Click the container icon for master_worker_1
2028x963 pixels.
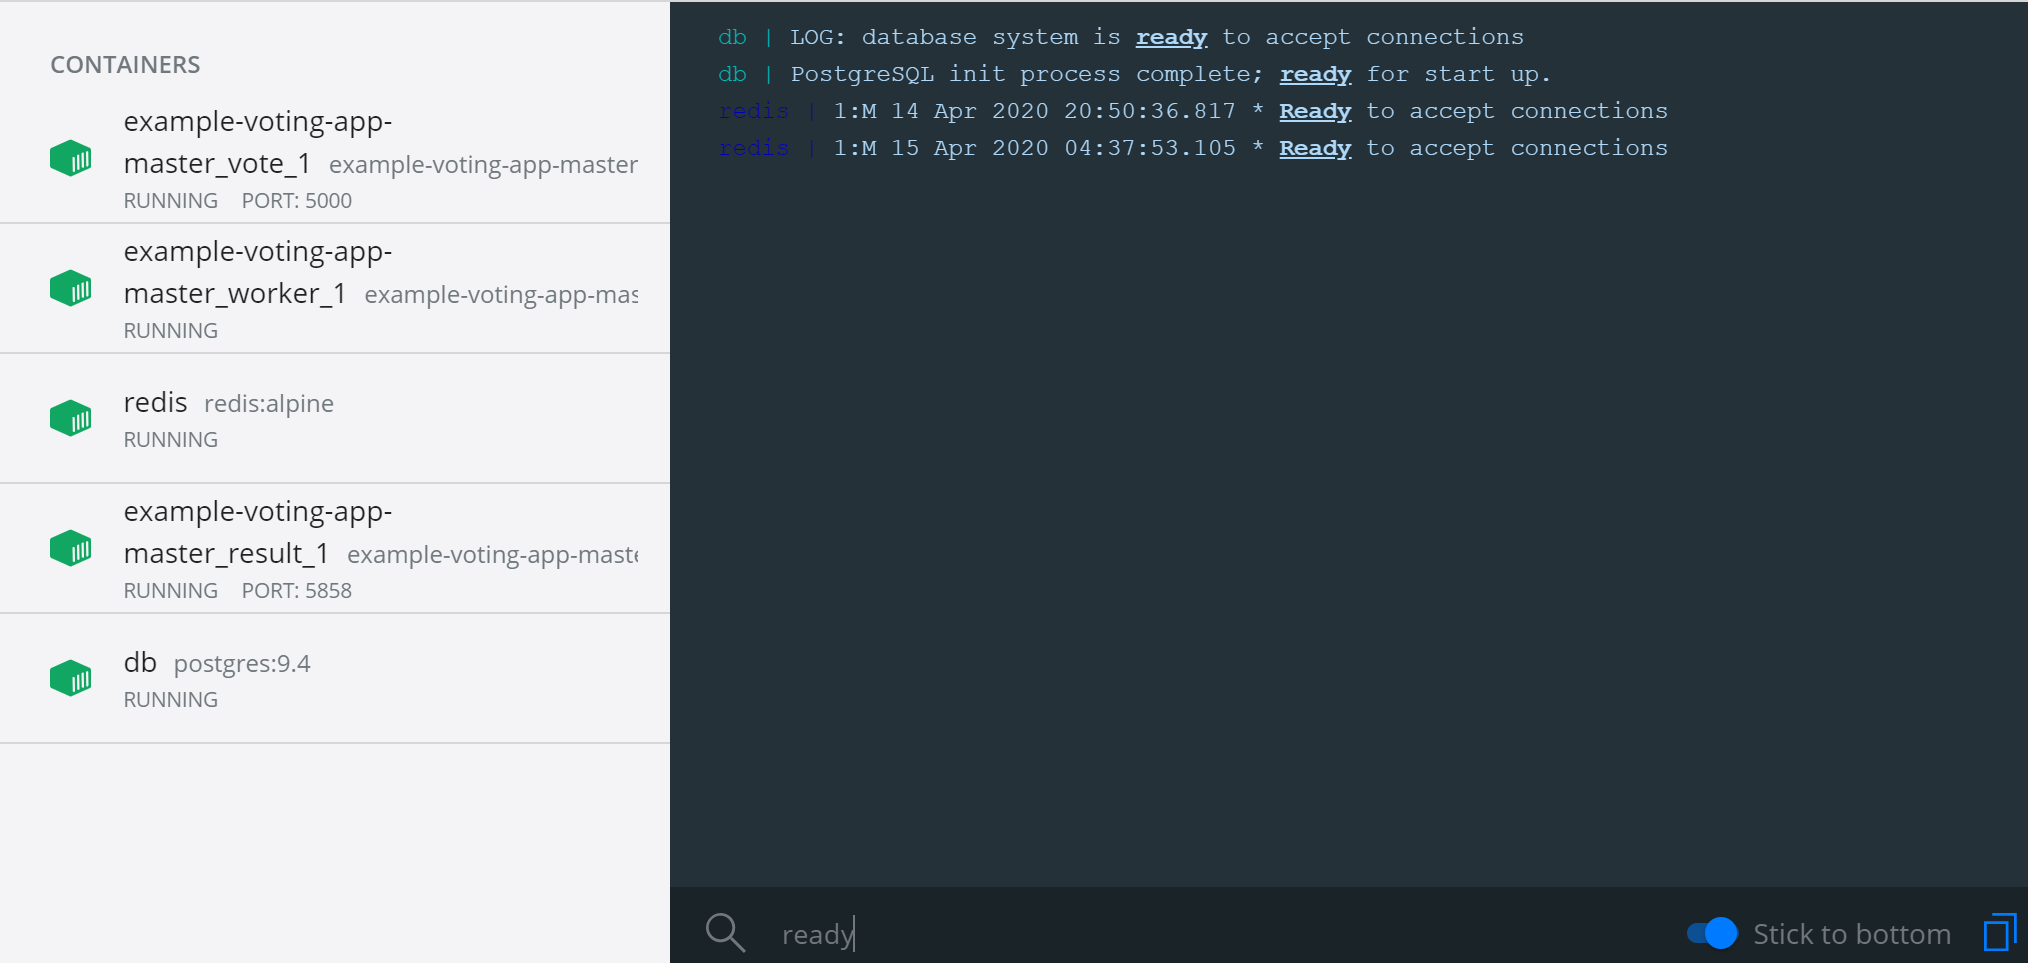(x=70, y=288)
